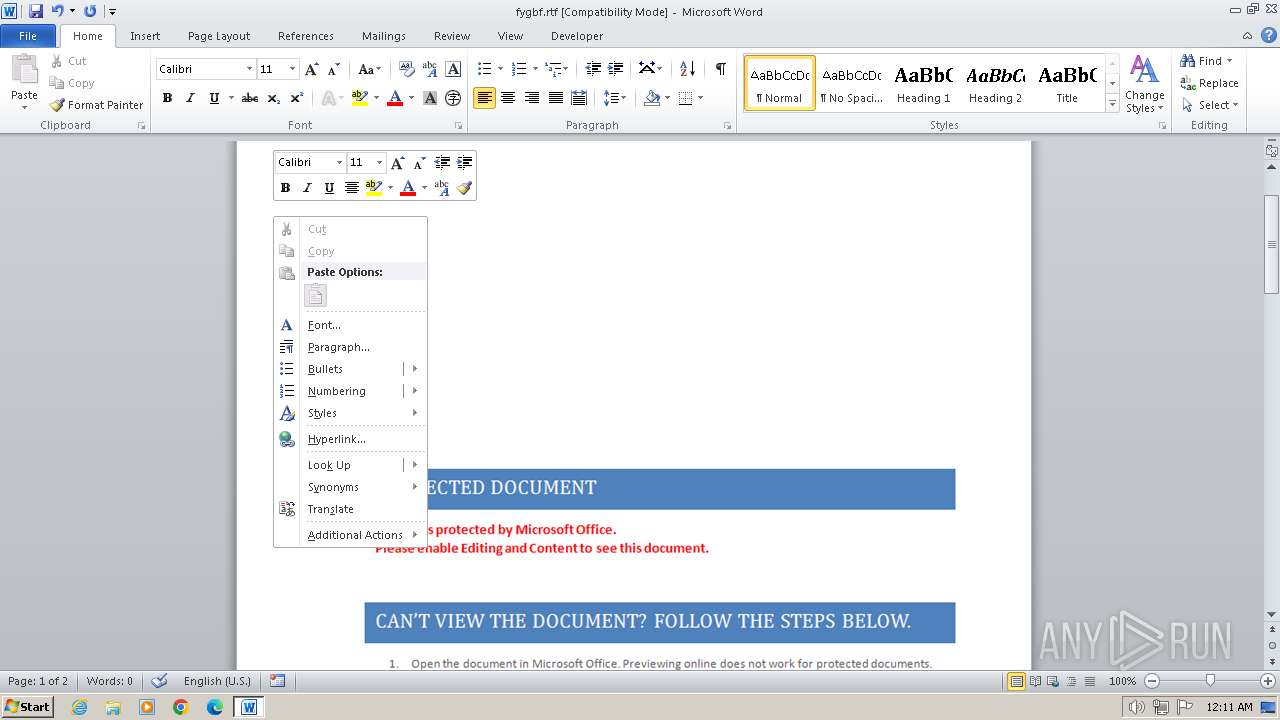Click the Center alignment icon in ribbon
This screenshot has width=1280, height=720.
tap(508, 98)
